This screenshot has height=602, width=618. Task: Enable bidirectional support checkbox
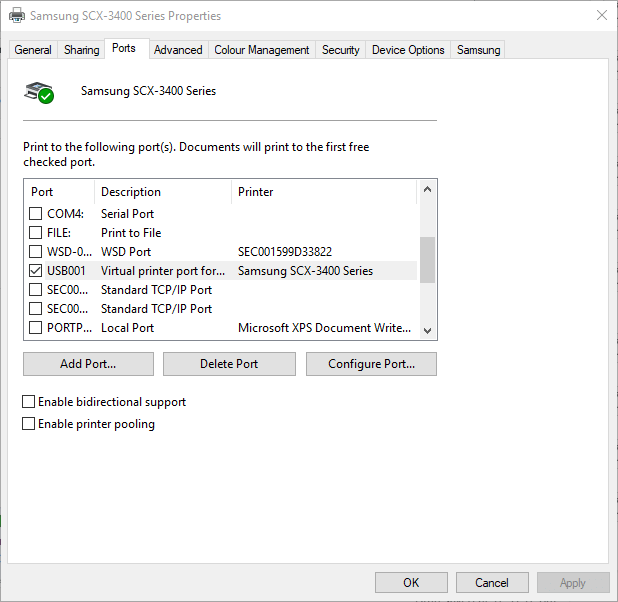pyautogui.click(x=28, y=402)
